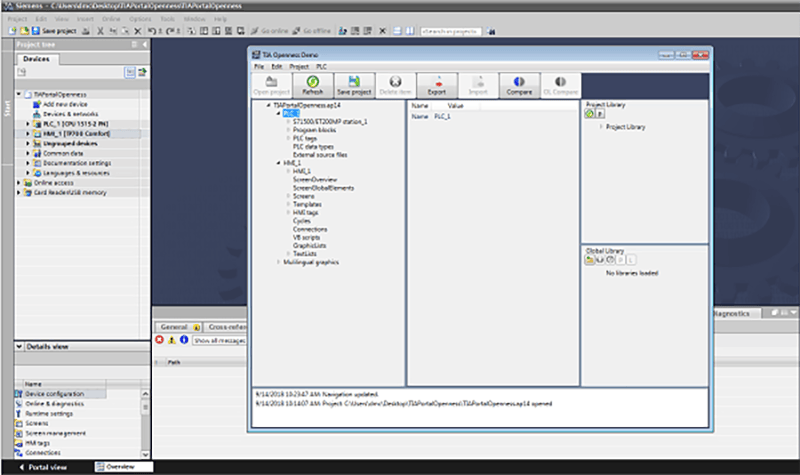Click Save project in the TIA Openness Demo toolbar
This screenshot has width=800, height=475.
coord(354,85)
